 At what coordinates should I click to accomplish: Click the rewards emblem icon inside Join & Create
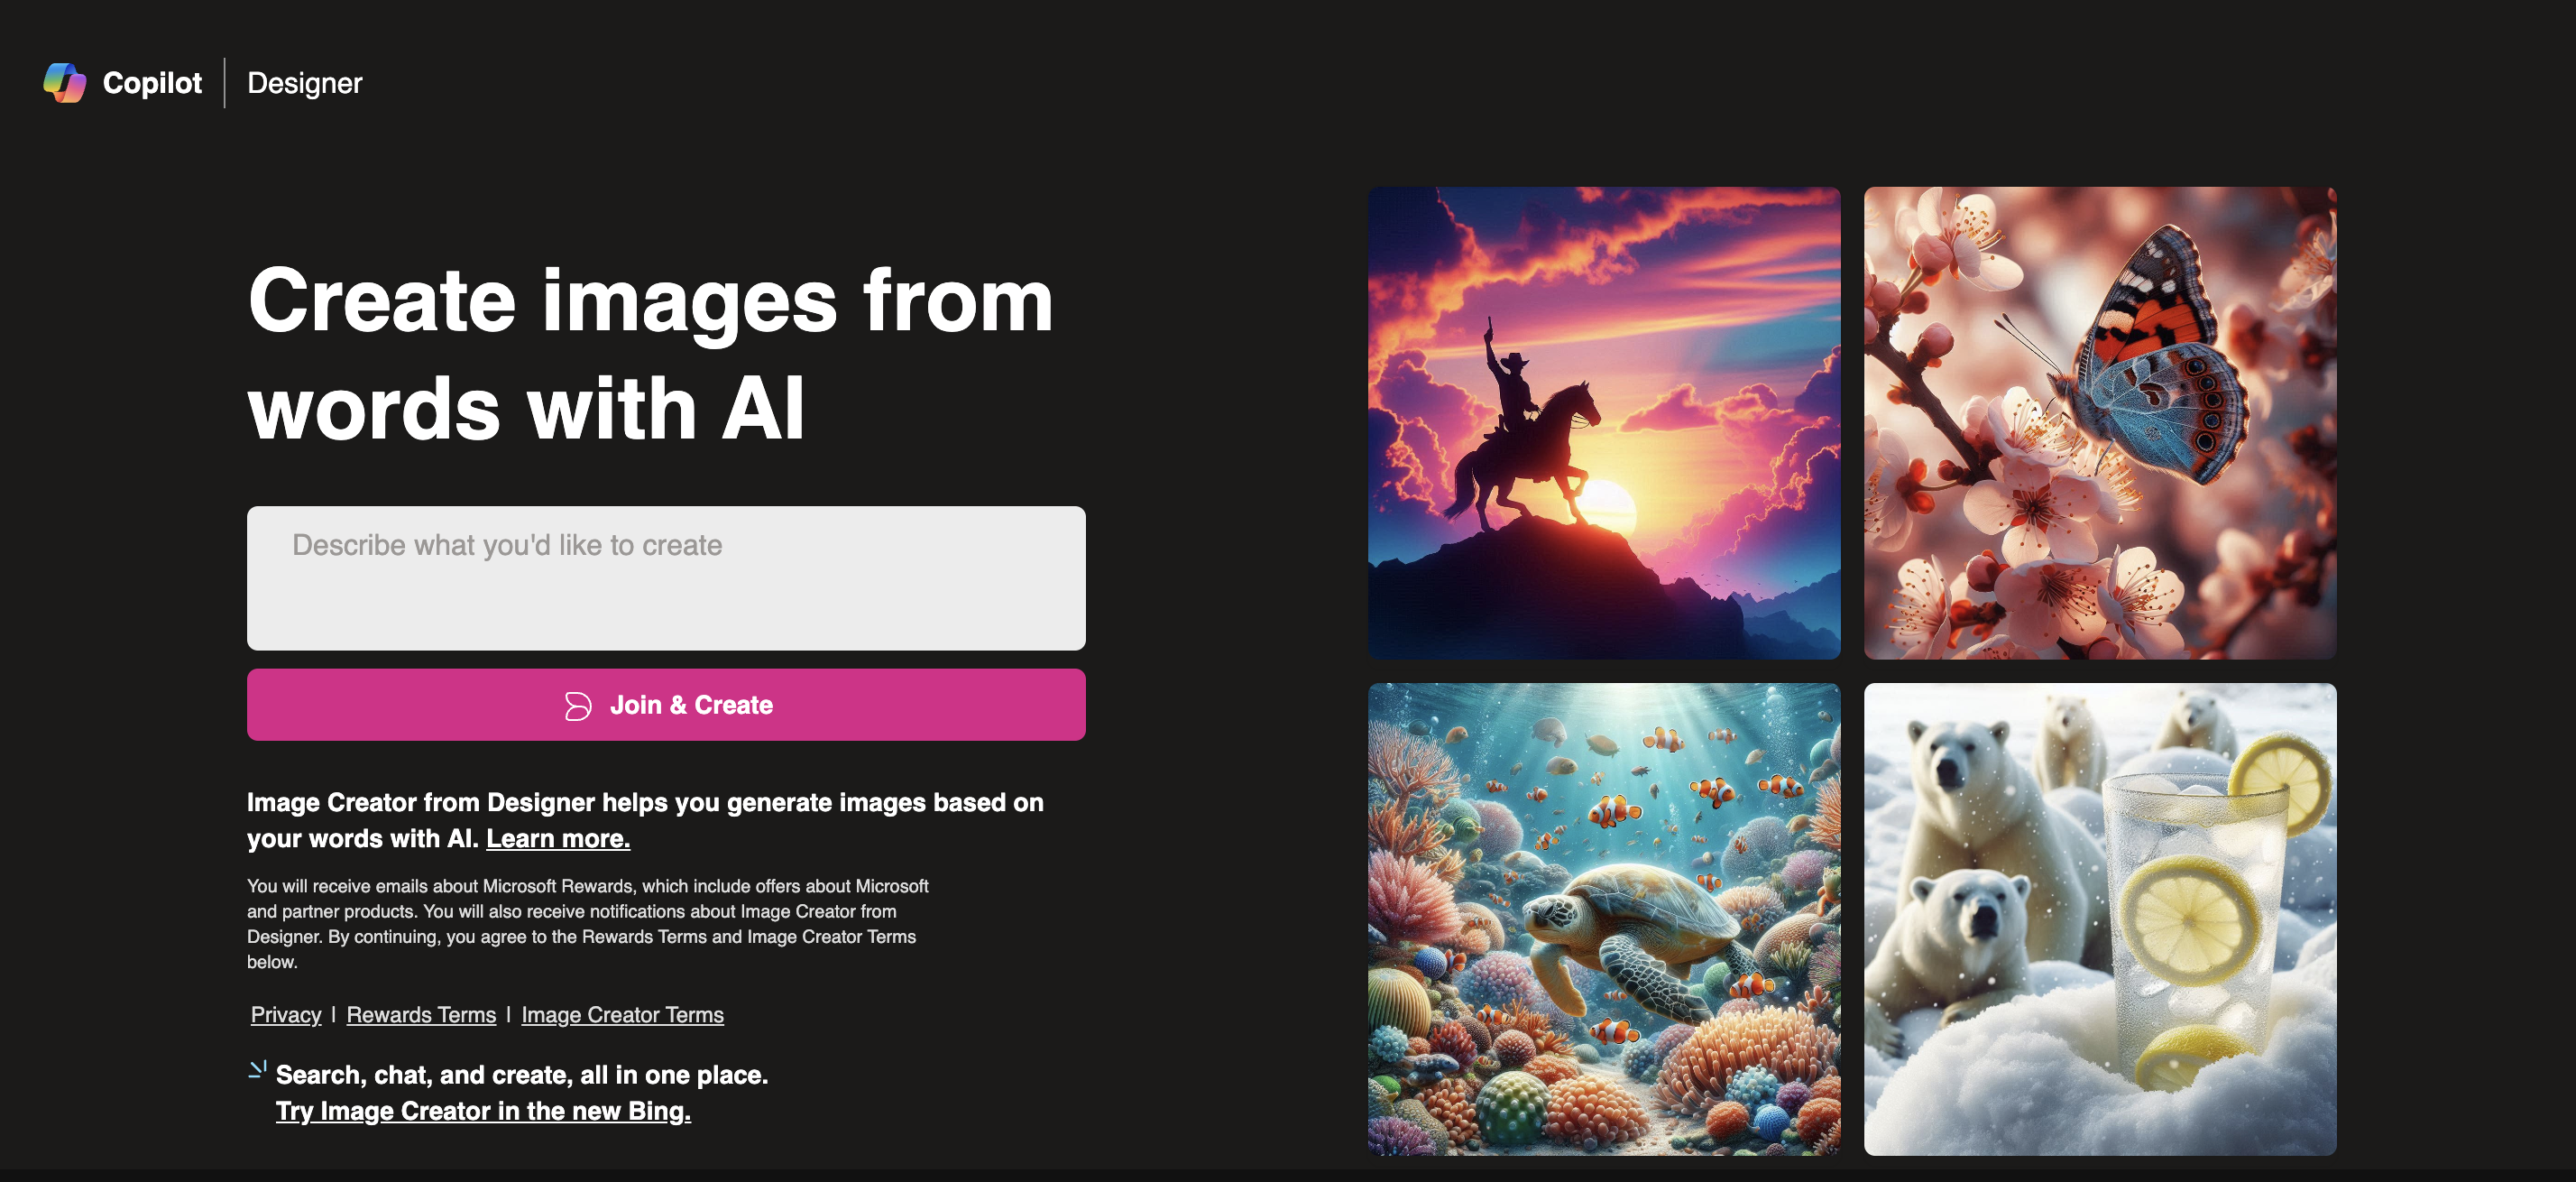point(578,705)
